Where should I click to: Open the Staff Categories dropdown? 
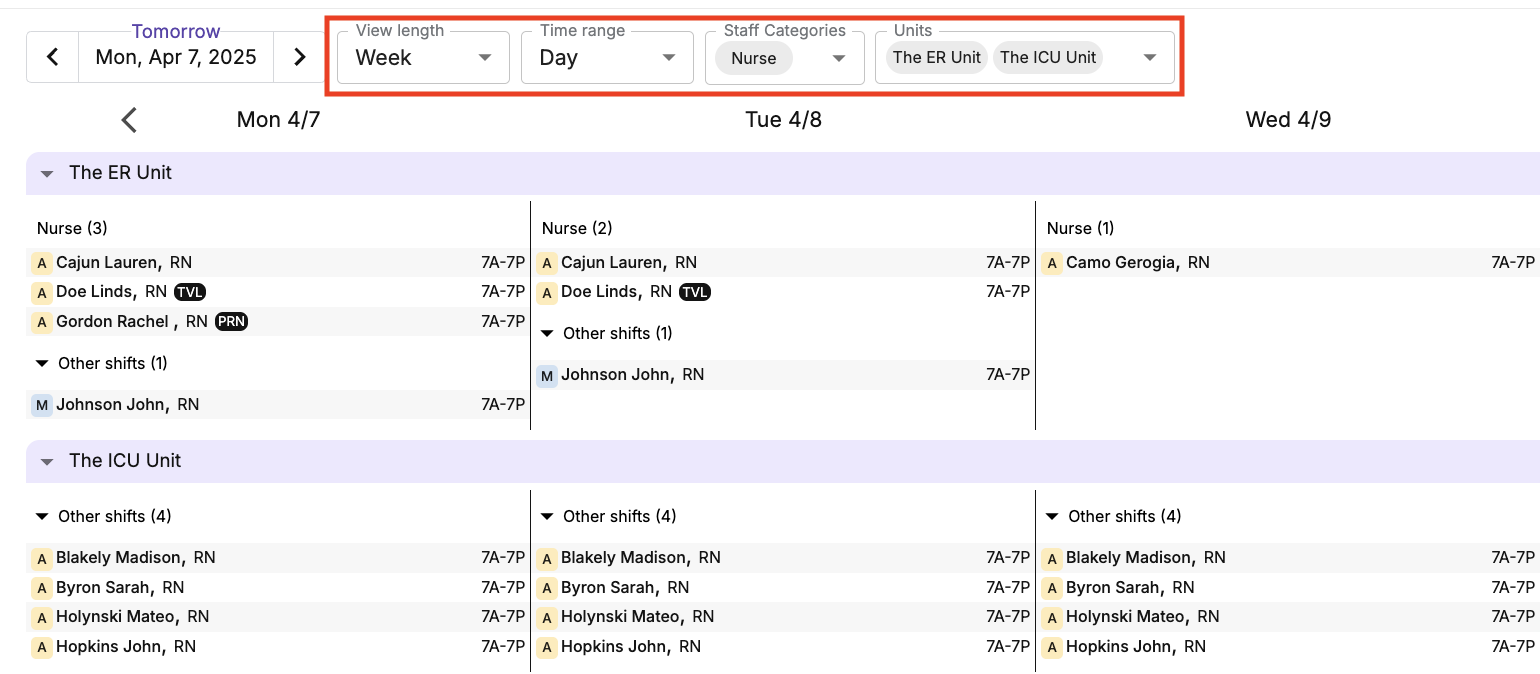tap(839, 58)
